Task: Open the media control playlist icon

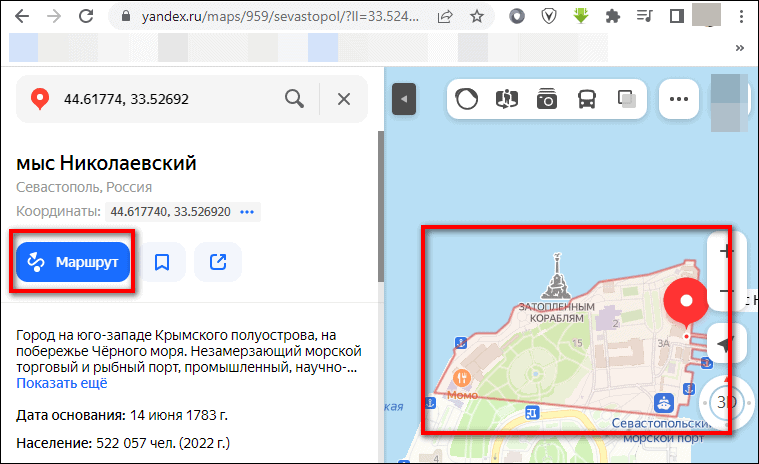Action: [x=644, y=16]
